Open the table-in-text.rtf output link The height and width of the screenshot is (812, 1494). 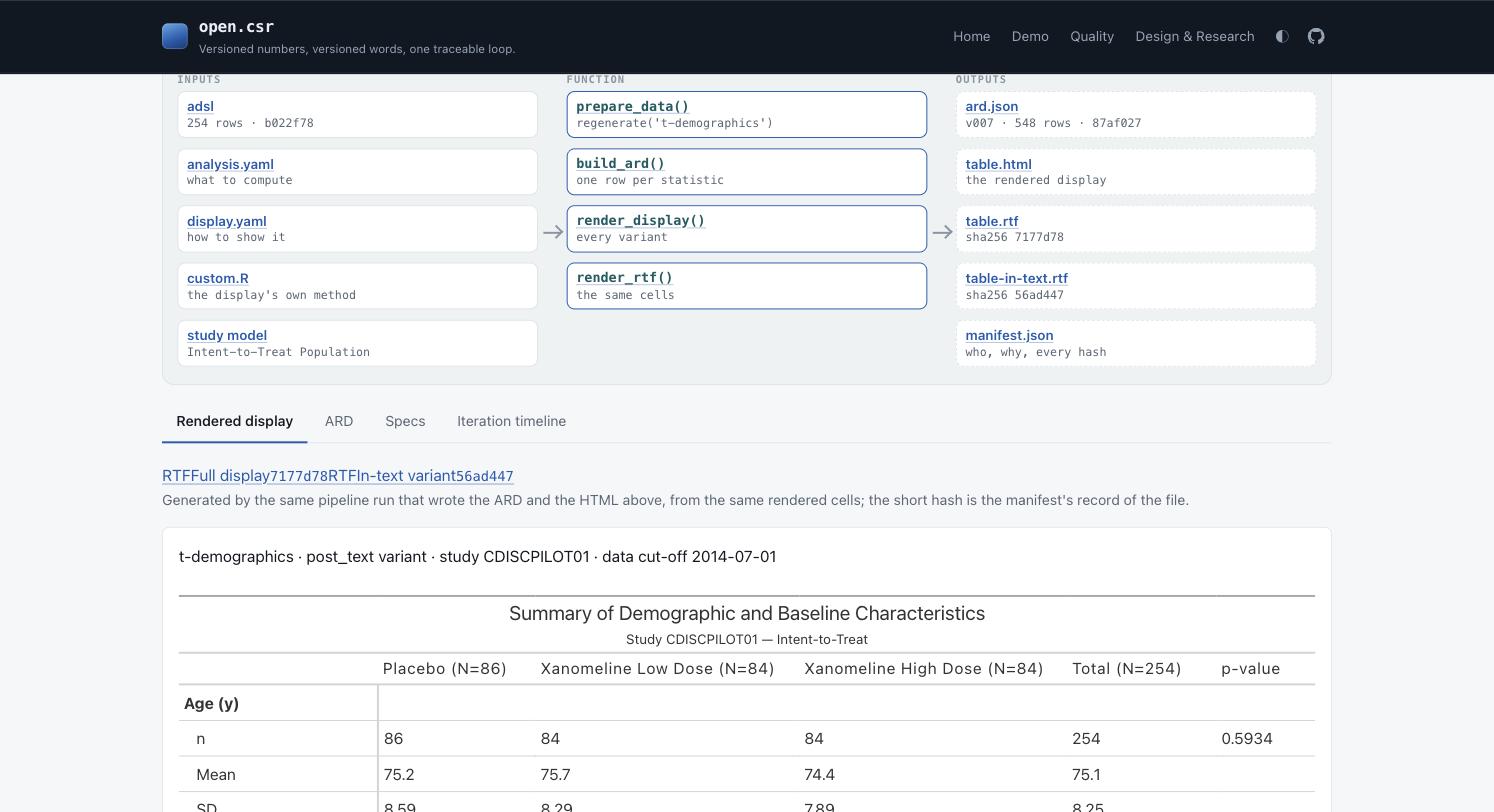pyautogui.click(x=1016, y=278)
